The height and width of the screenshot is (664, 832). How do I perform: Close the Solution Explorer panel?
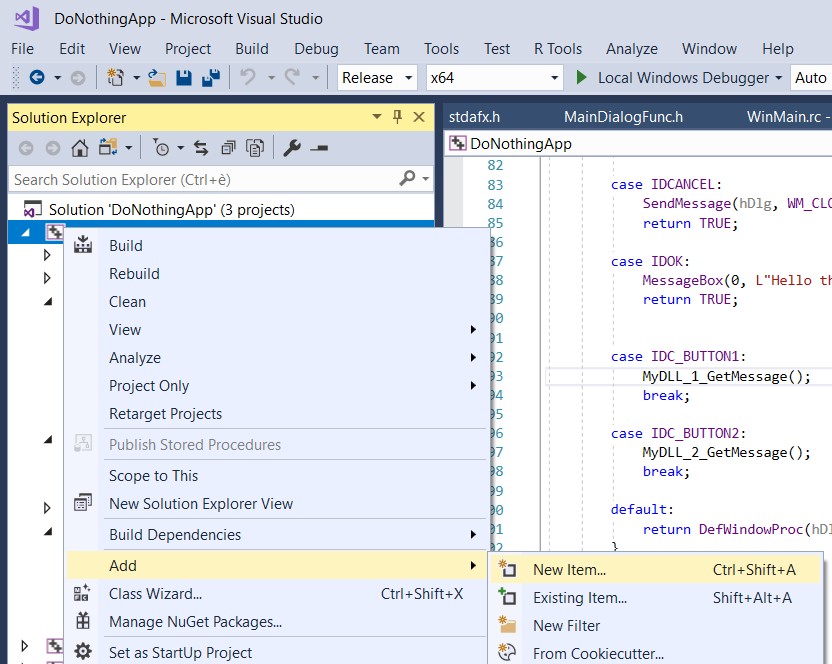[x=419, y=117]
